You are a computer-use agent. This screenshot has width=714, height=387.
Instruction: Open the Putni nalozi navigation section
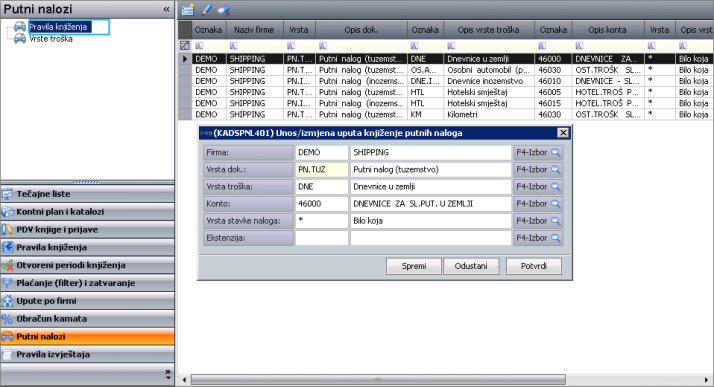point(87,336)
